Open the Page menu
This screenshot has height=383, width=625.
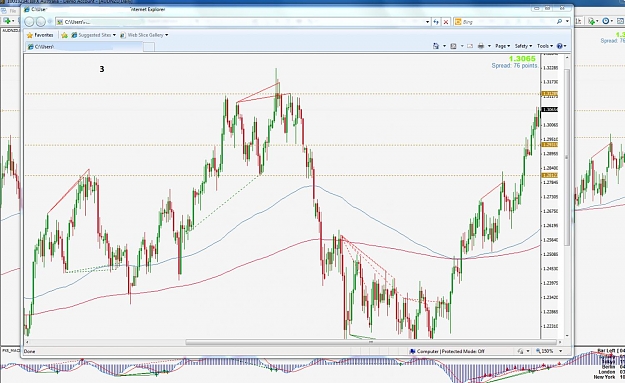(503, 46)
